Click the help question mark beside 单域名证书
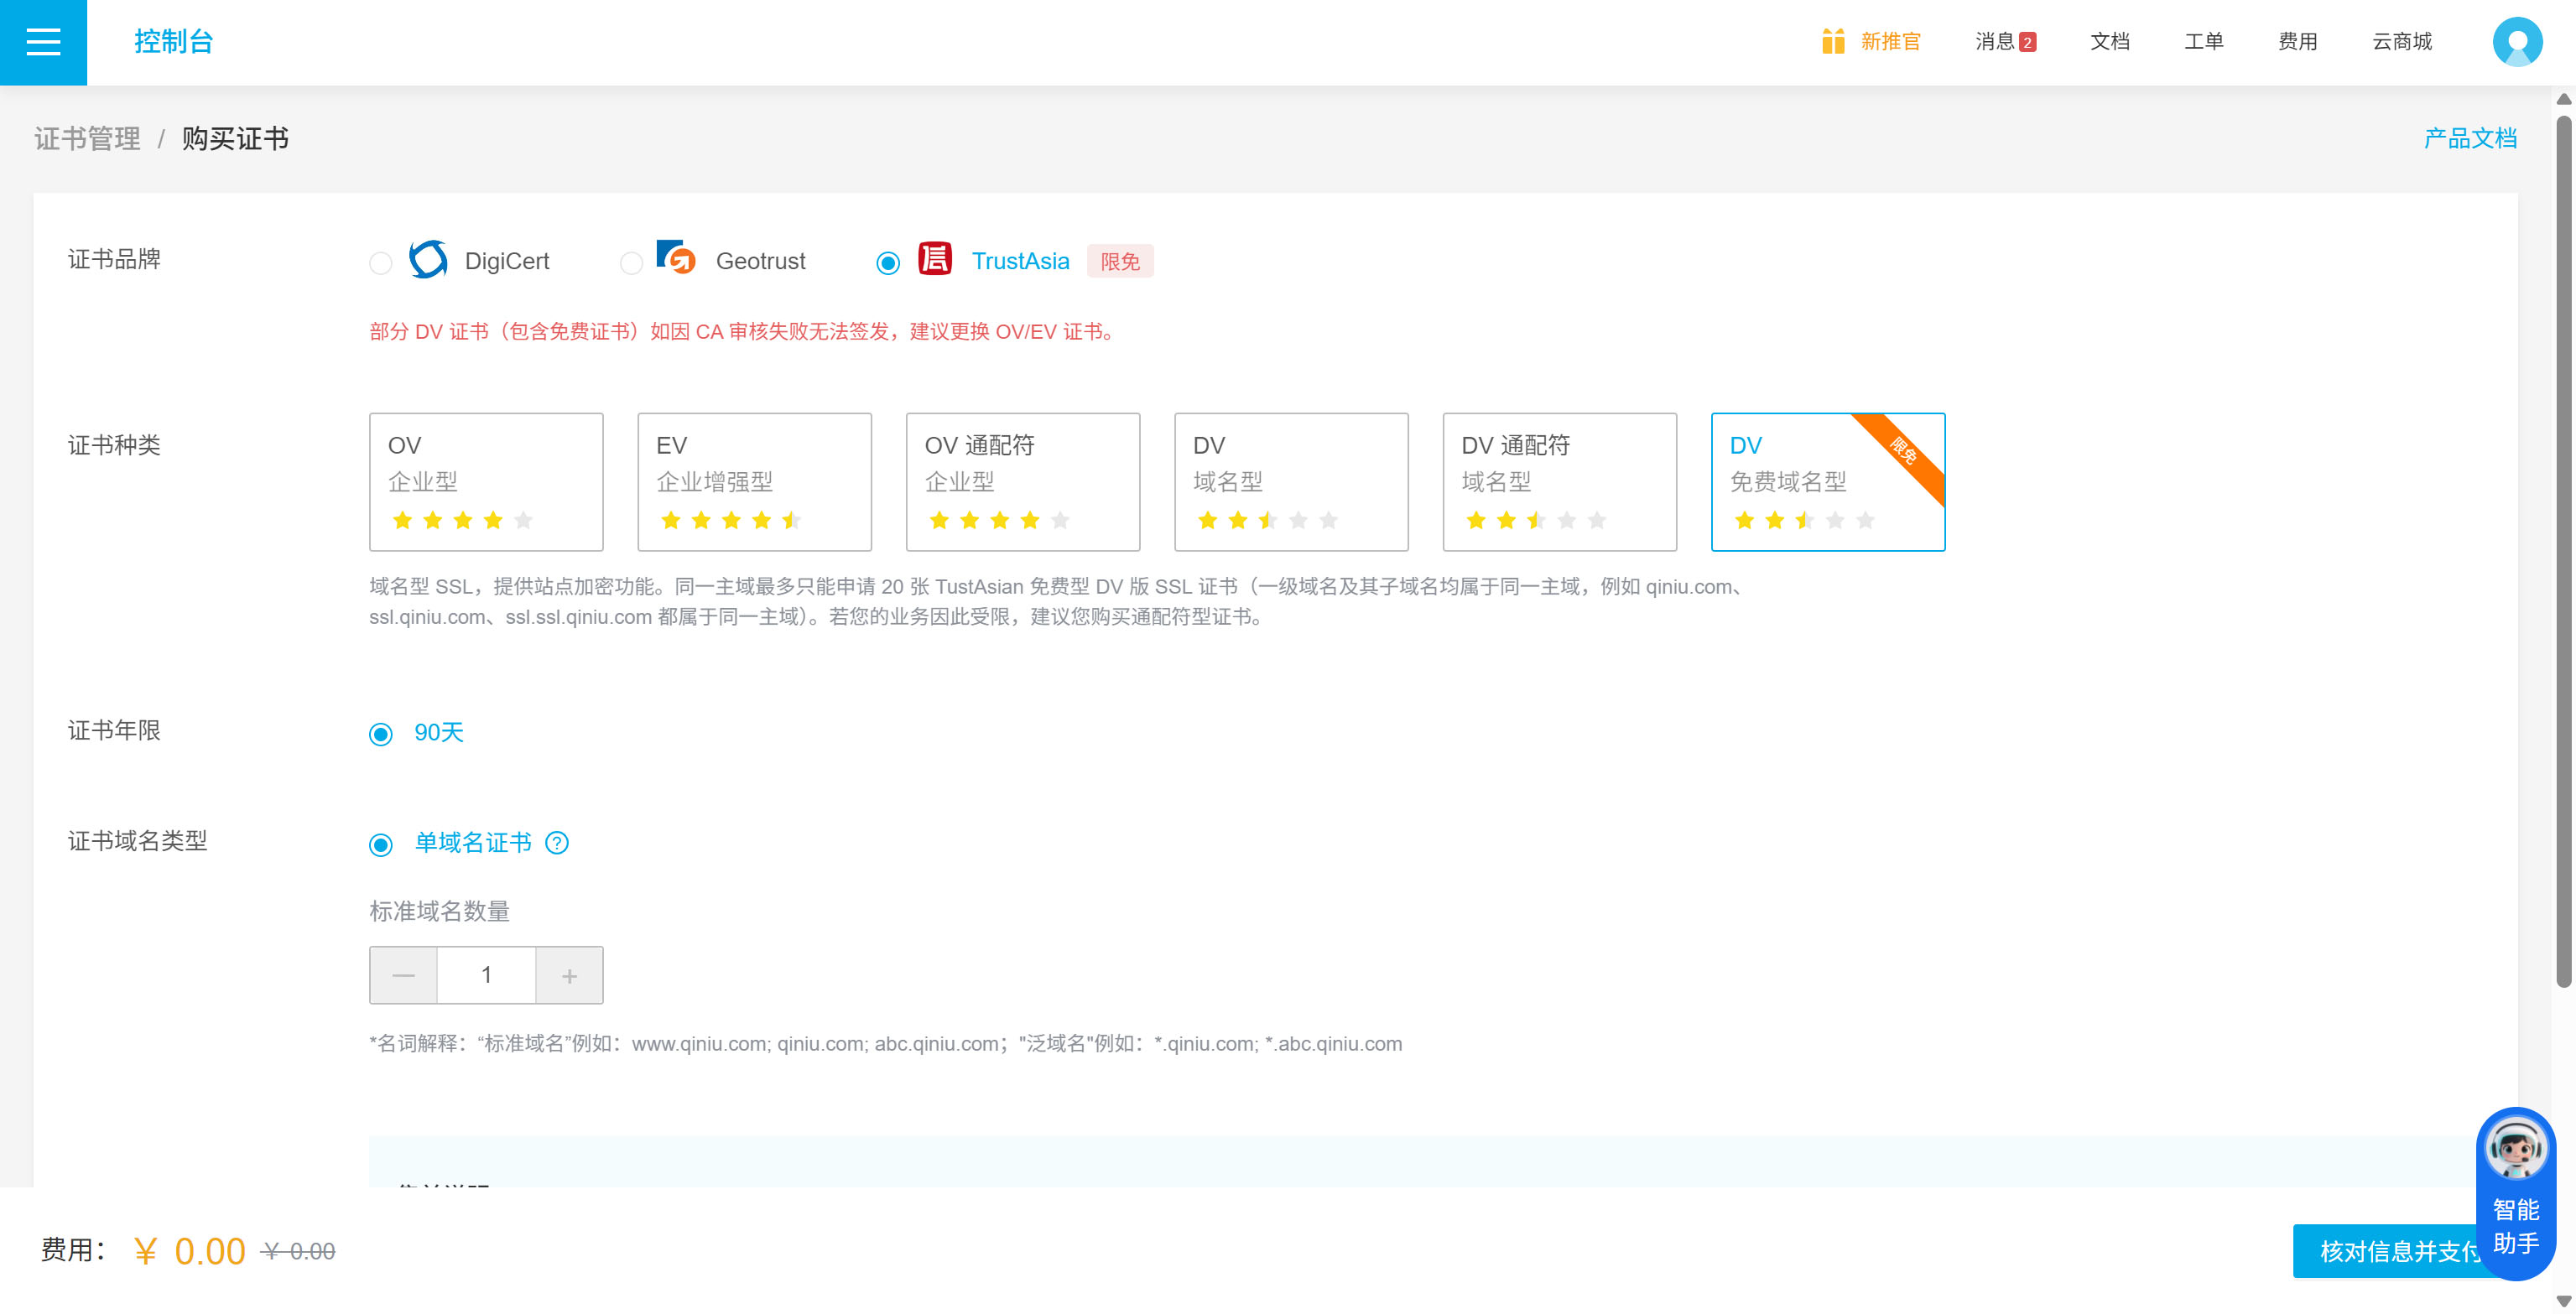Image resolution: width=2576 pixels, height=1314 pixels. [557, 843]
